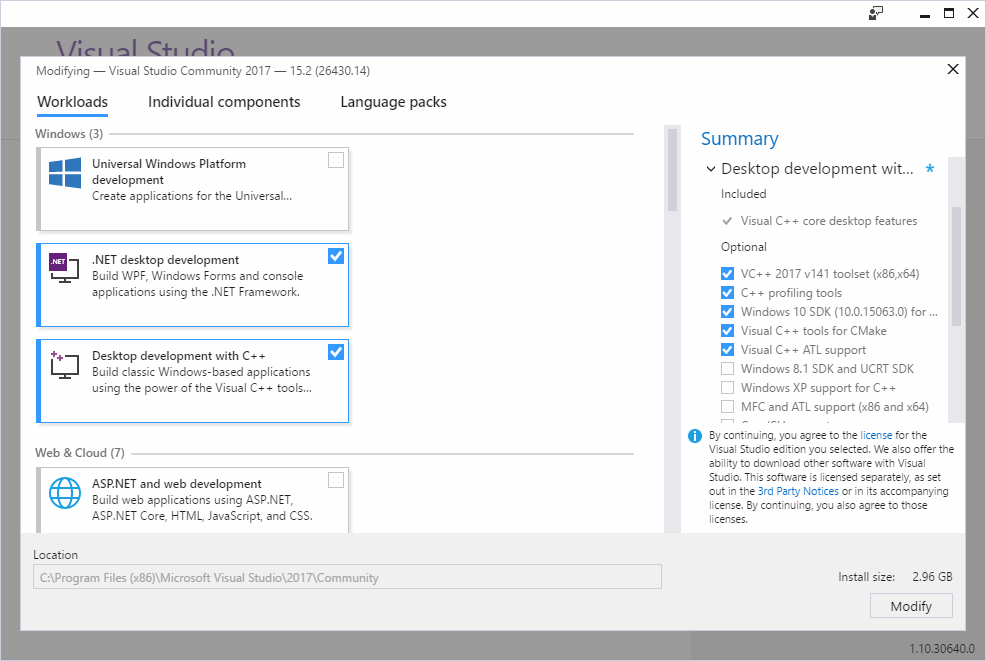Image resolution: width=986 pixels, height=661 pixels.
Task: Close the Modifying dialog with X
Action: pos(953,69)
